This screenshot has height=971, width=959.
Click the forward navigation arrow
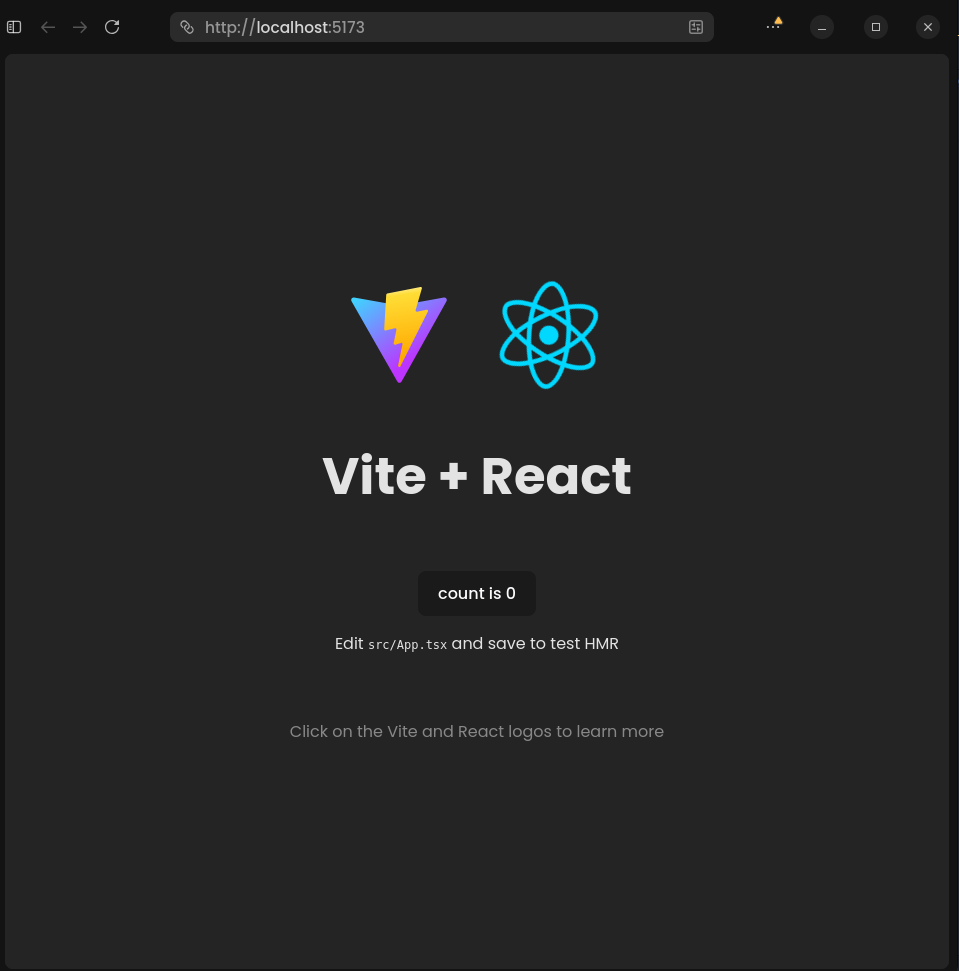80,27
